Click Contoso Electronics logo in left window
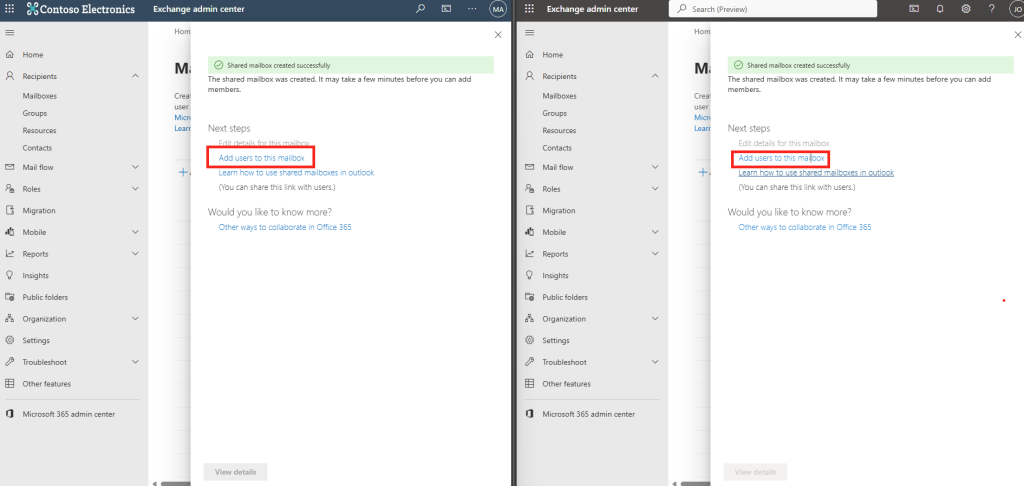The height and width of the screenshot is (486, 1024). (81, 9)
